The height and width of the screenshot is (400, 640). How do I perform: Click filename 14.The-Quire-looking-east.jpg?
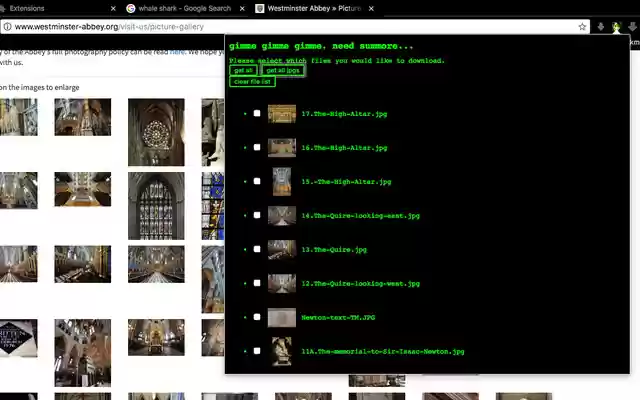pyautogui.click(x=360, y=216)
